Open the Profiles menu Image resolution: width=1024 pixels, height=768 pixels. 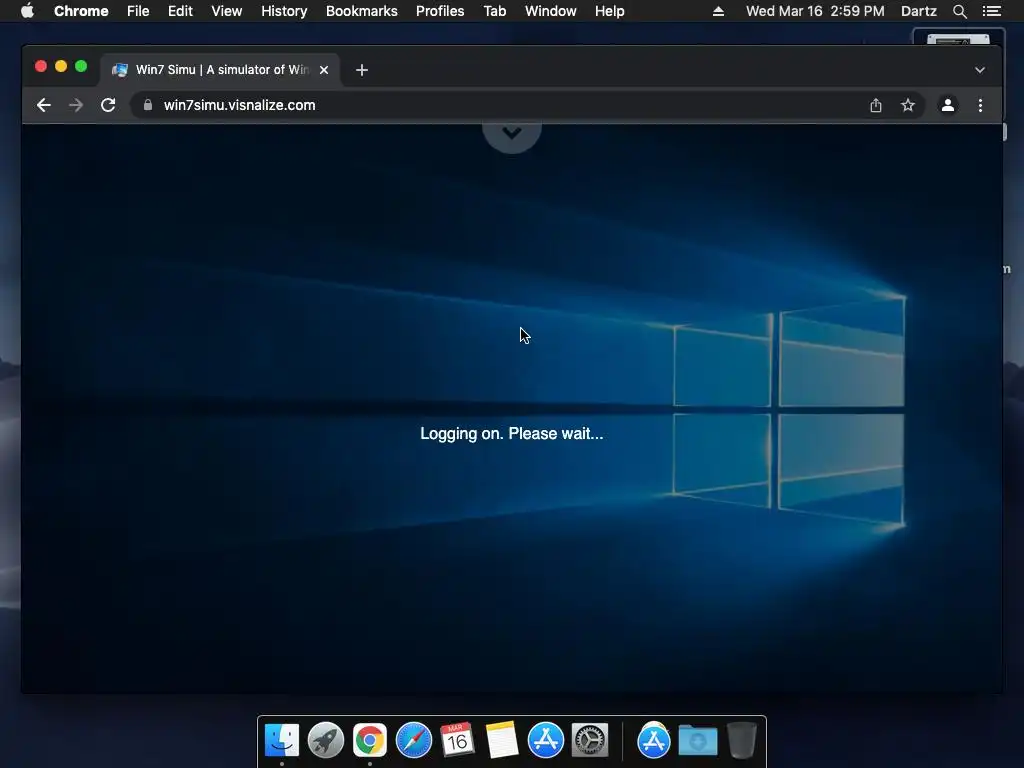coord(440,11)
